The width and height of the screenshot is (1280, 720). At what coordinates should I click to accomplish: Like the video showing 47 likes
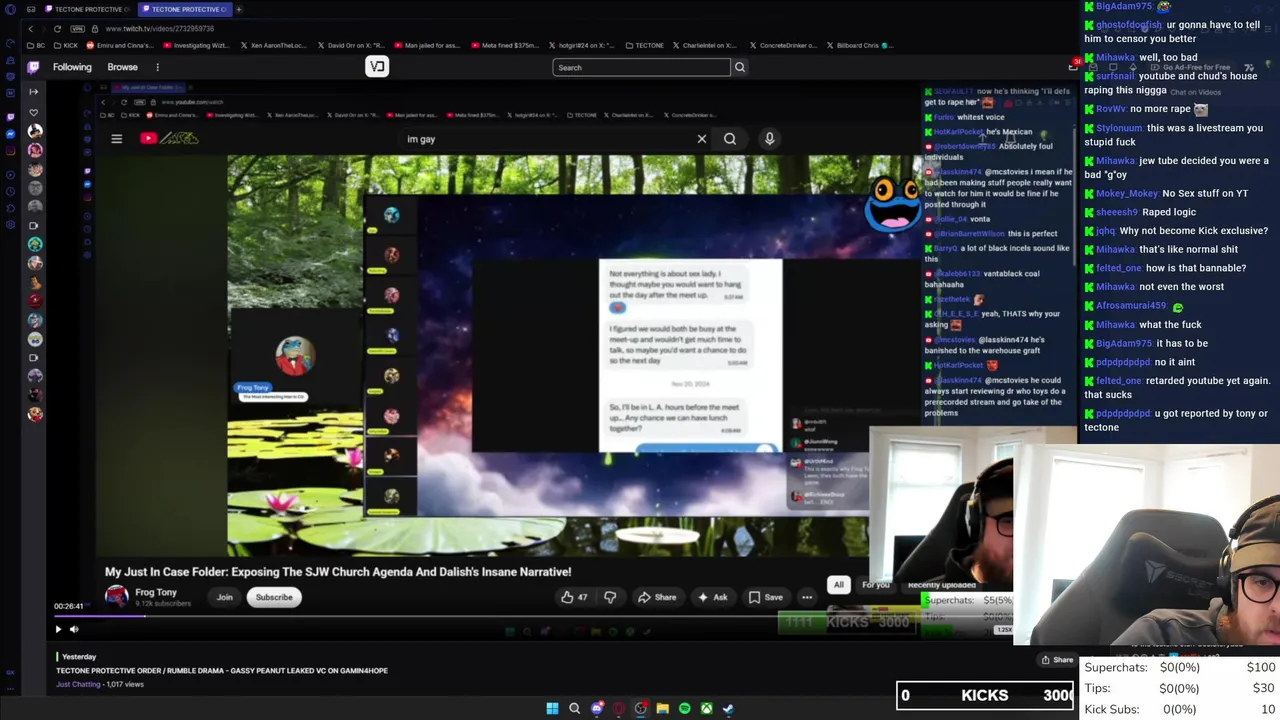point(574,597)
